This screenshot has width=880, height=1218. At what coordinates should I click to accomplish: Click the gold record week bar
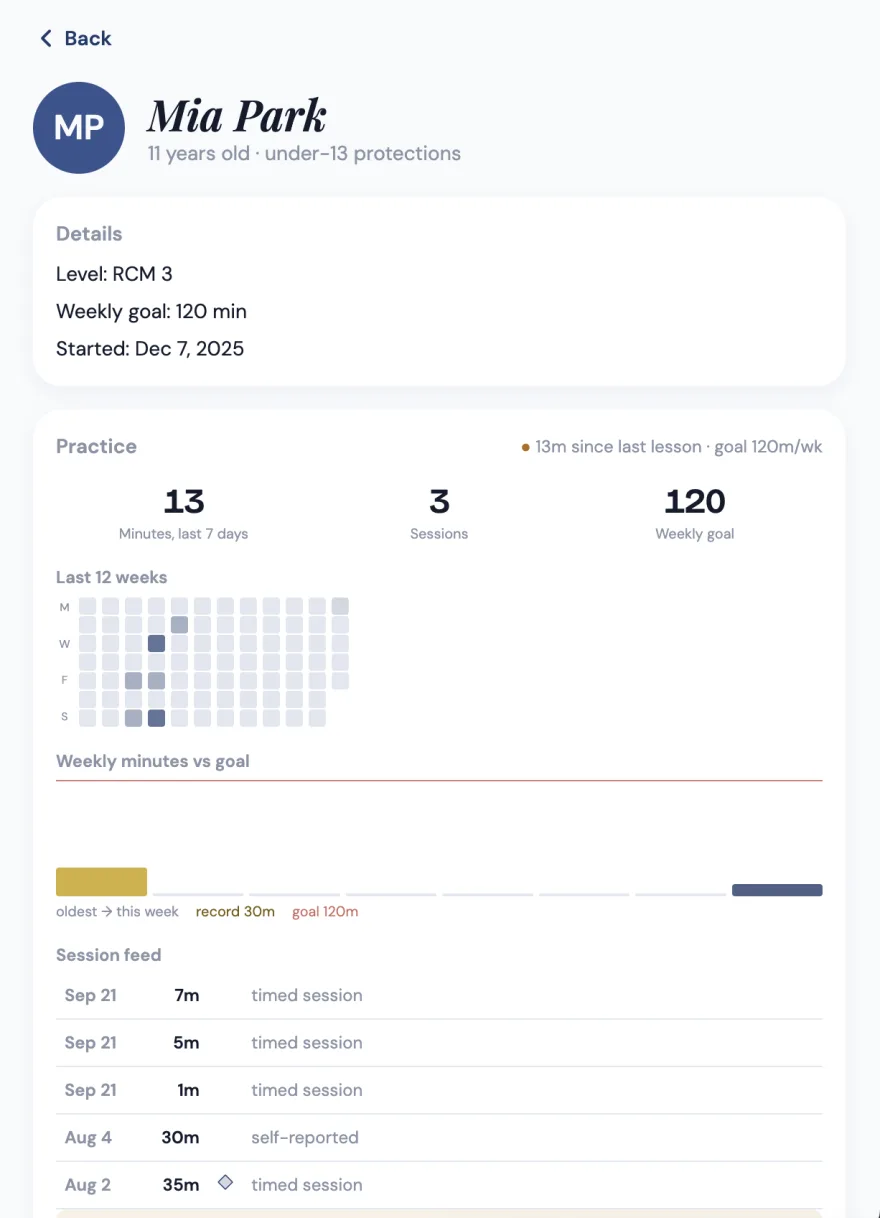[x=101, y=882]
